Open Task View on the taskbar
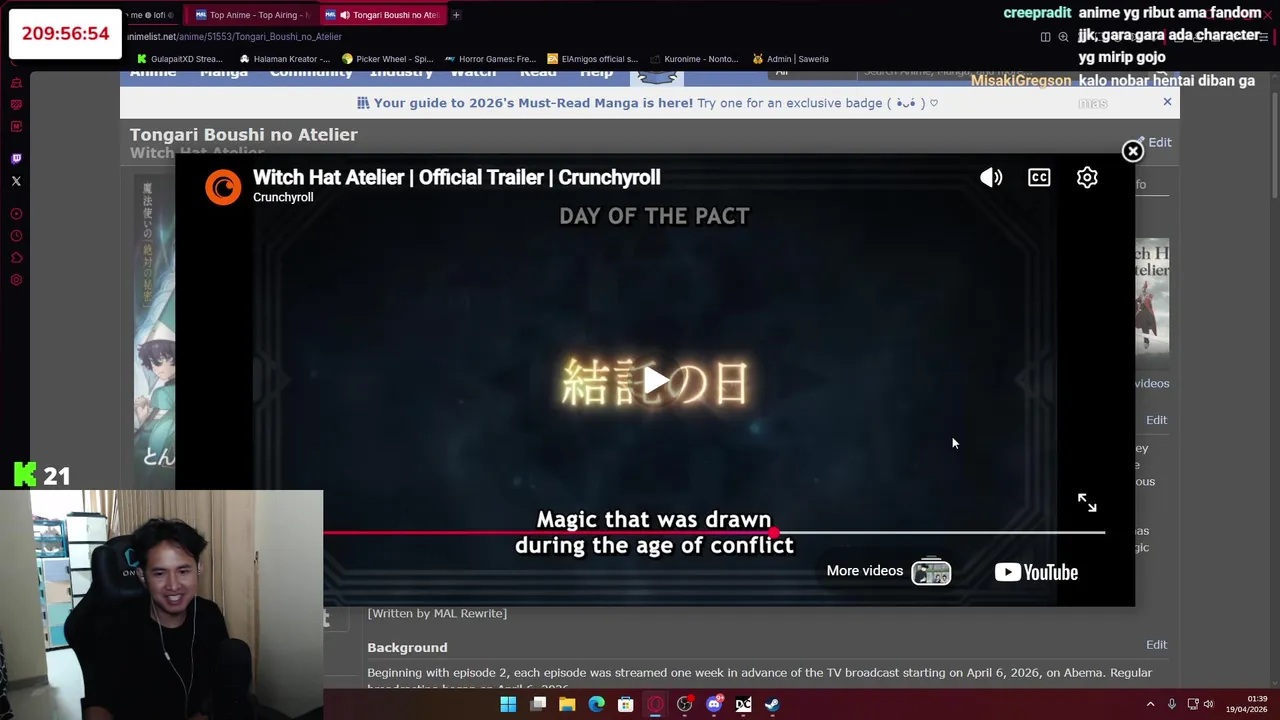This screenshot has width=1280, height=720. pos(538,704)
